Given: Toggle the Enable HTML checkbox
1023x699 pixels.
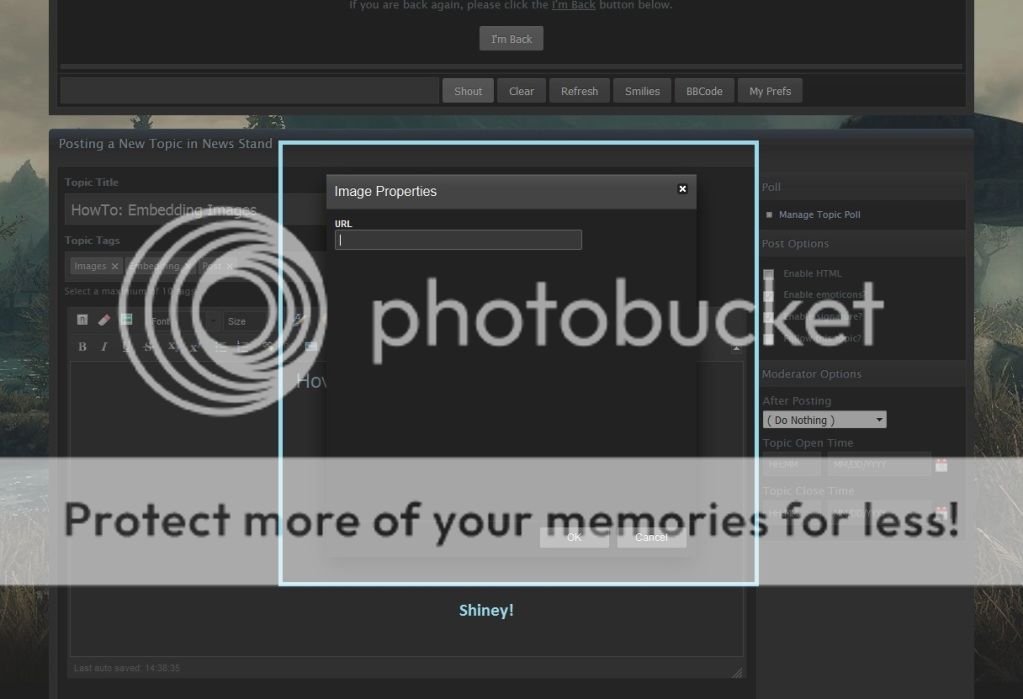Looking at the screenshot, I should click(x=769, y=274).
